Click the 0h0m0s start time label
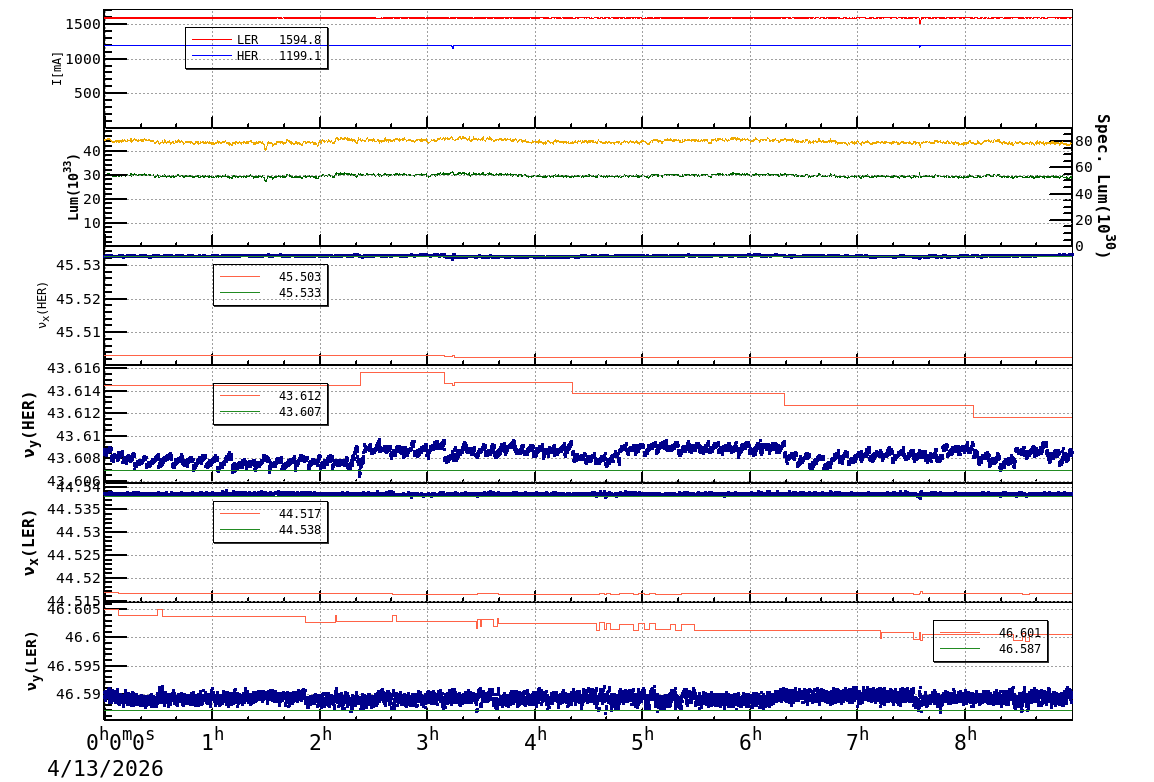Viewport: 1154px width, 782px height. [120, 743]
